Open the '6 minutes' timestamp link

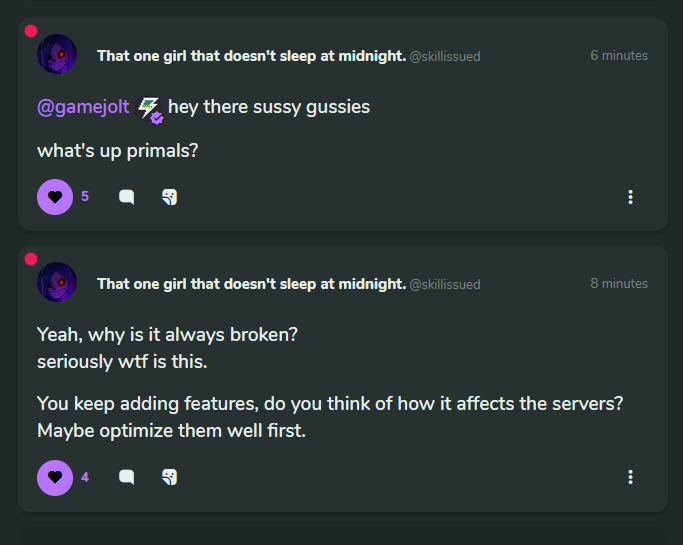pyautogui.click(x=619, y=55)
